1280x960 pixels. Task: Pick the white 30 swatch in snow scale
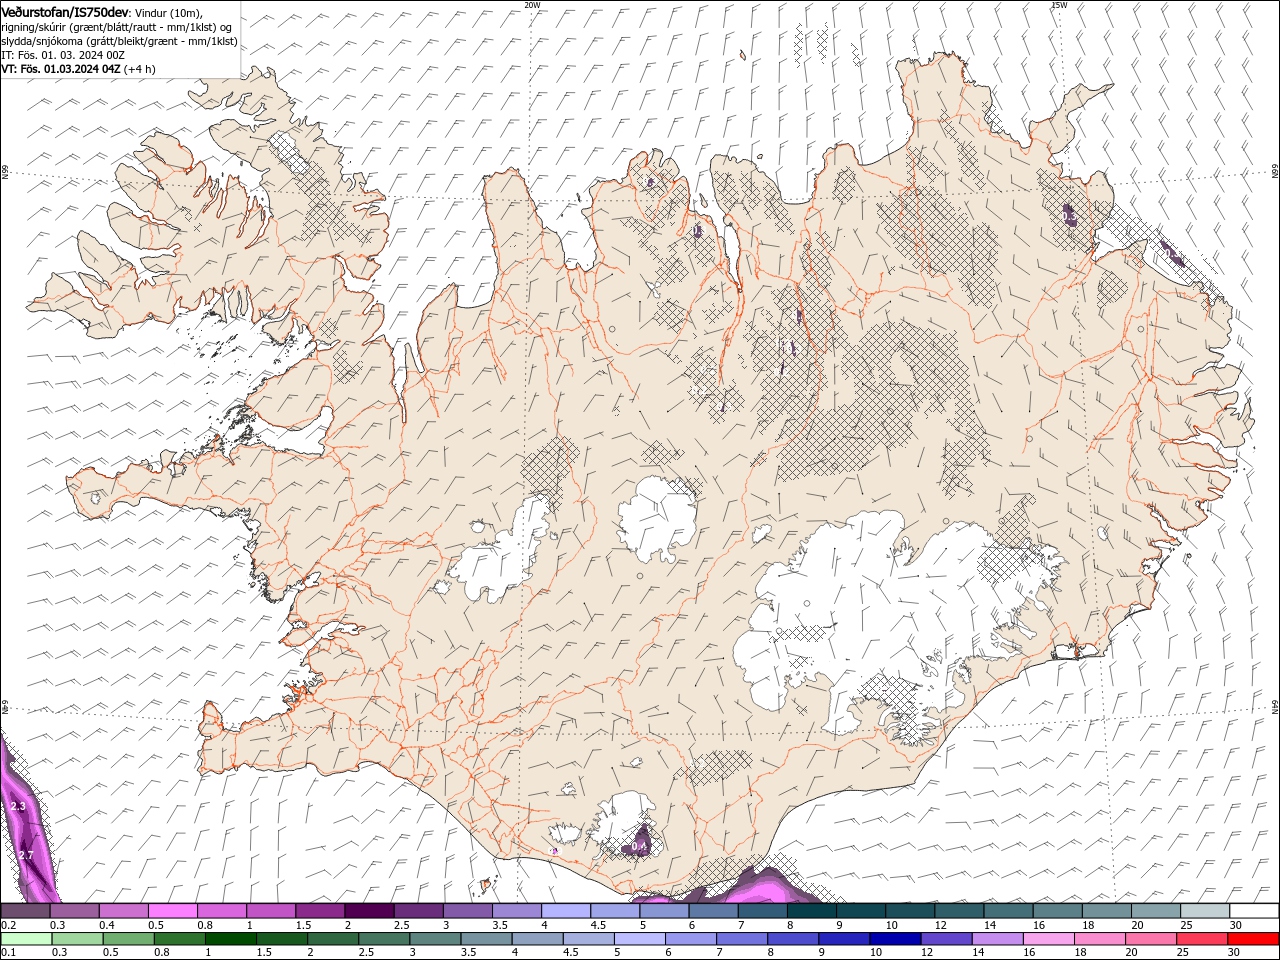(1254, 910)
